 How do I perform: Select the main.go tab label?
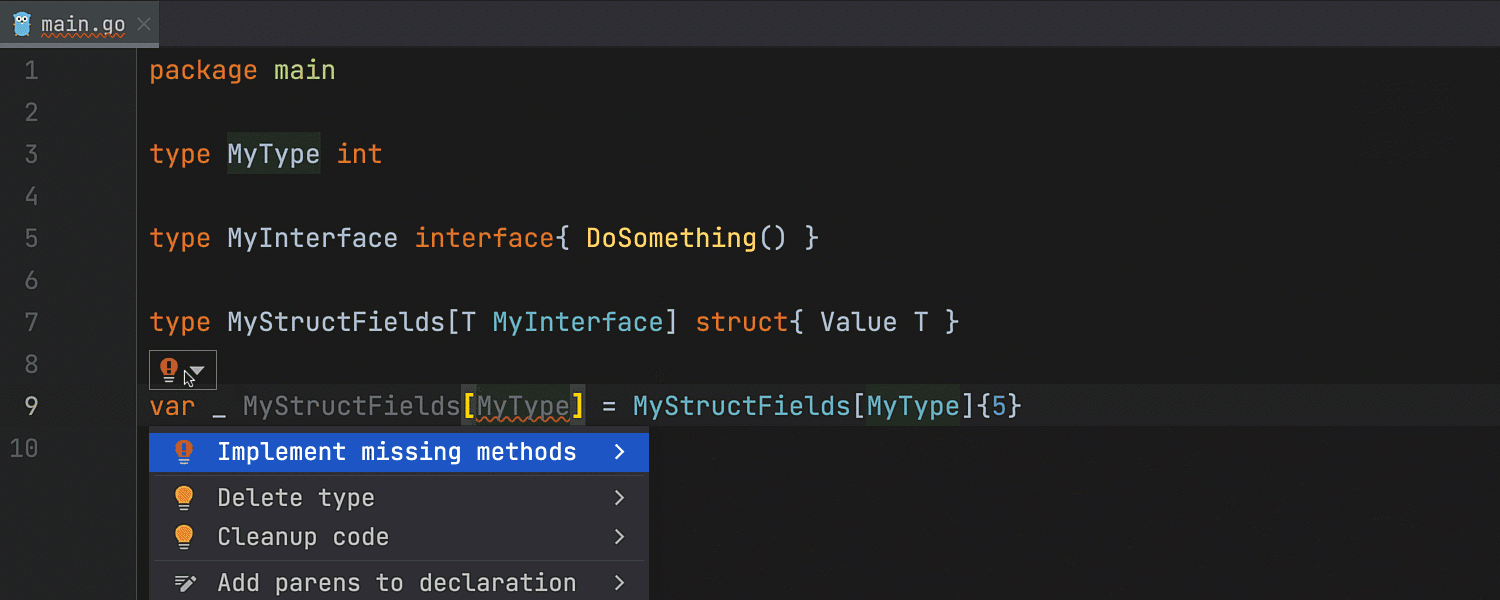point(82,24)
